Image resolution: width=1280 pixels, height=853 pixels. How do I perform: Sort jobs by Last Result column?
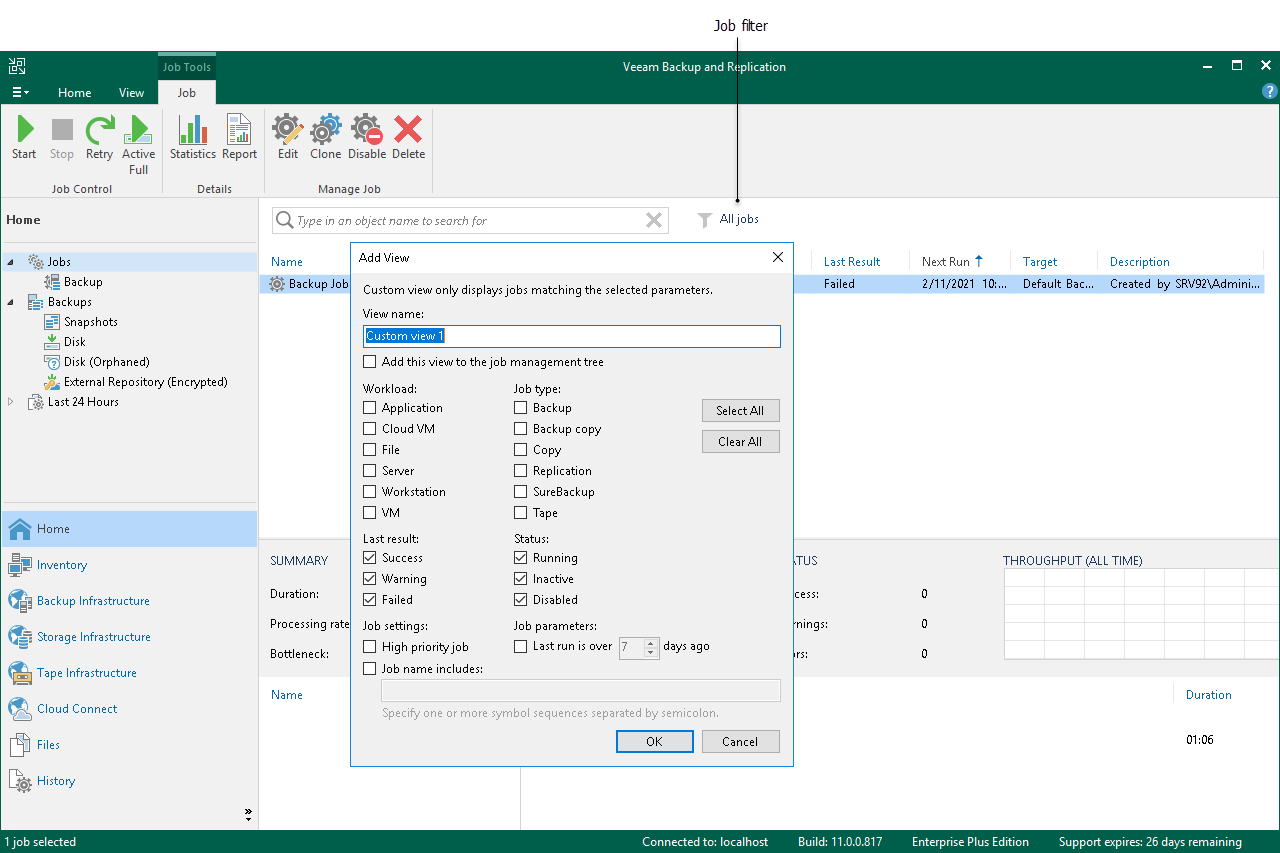(852, 262)
